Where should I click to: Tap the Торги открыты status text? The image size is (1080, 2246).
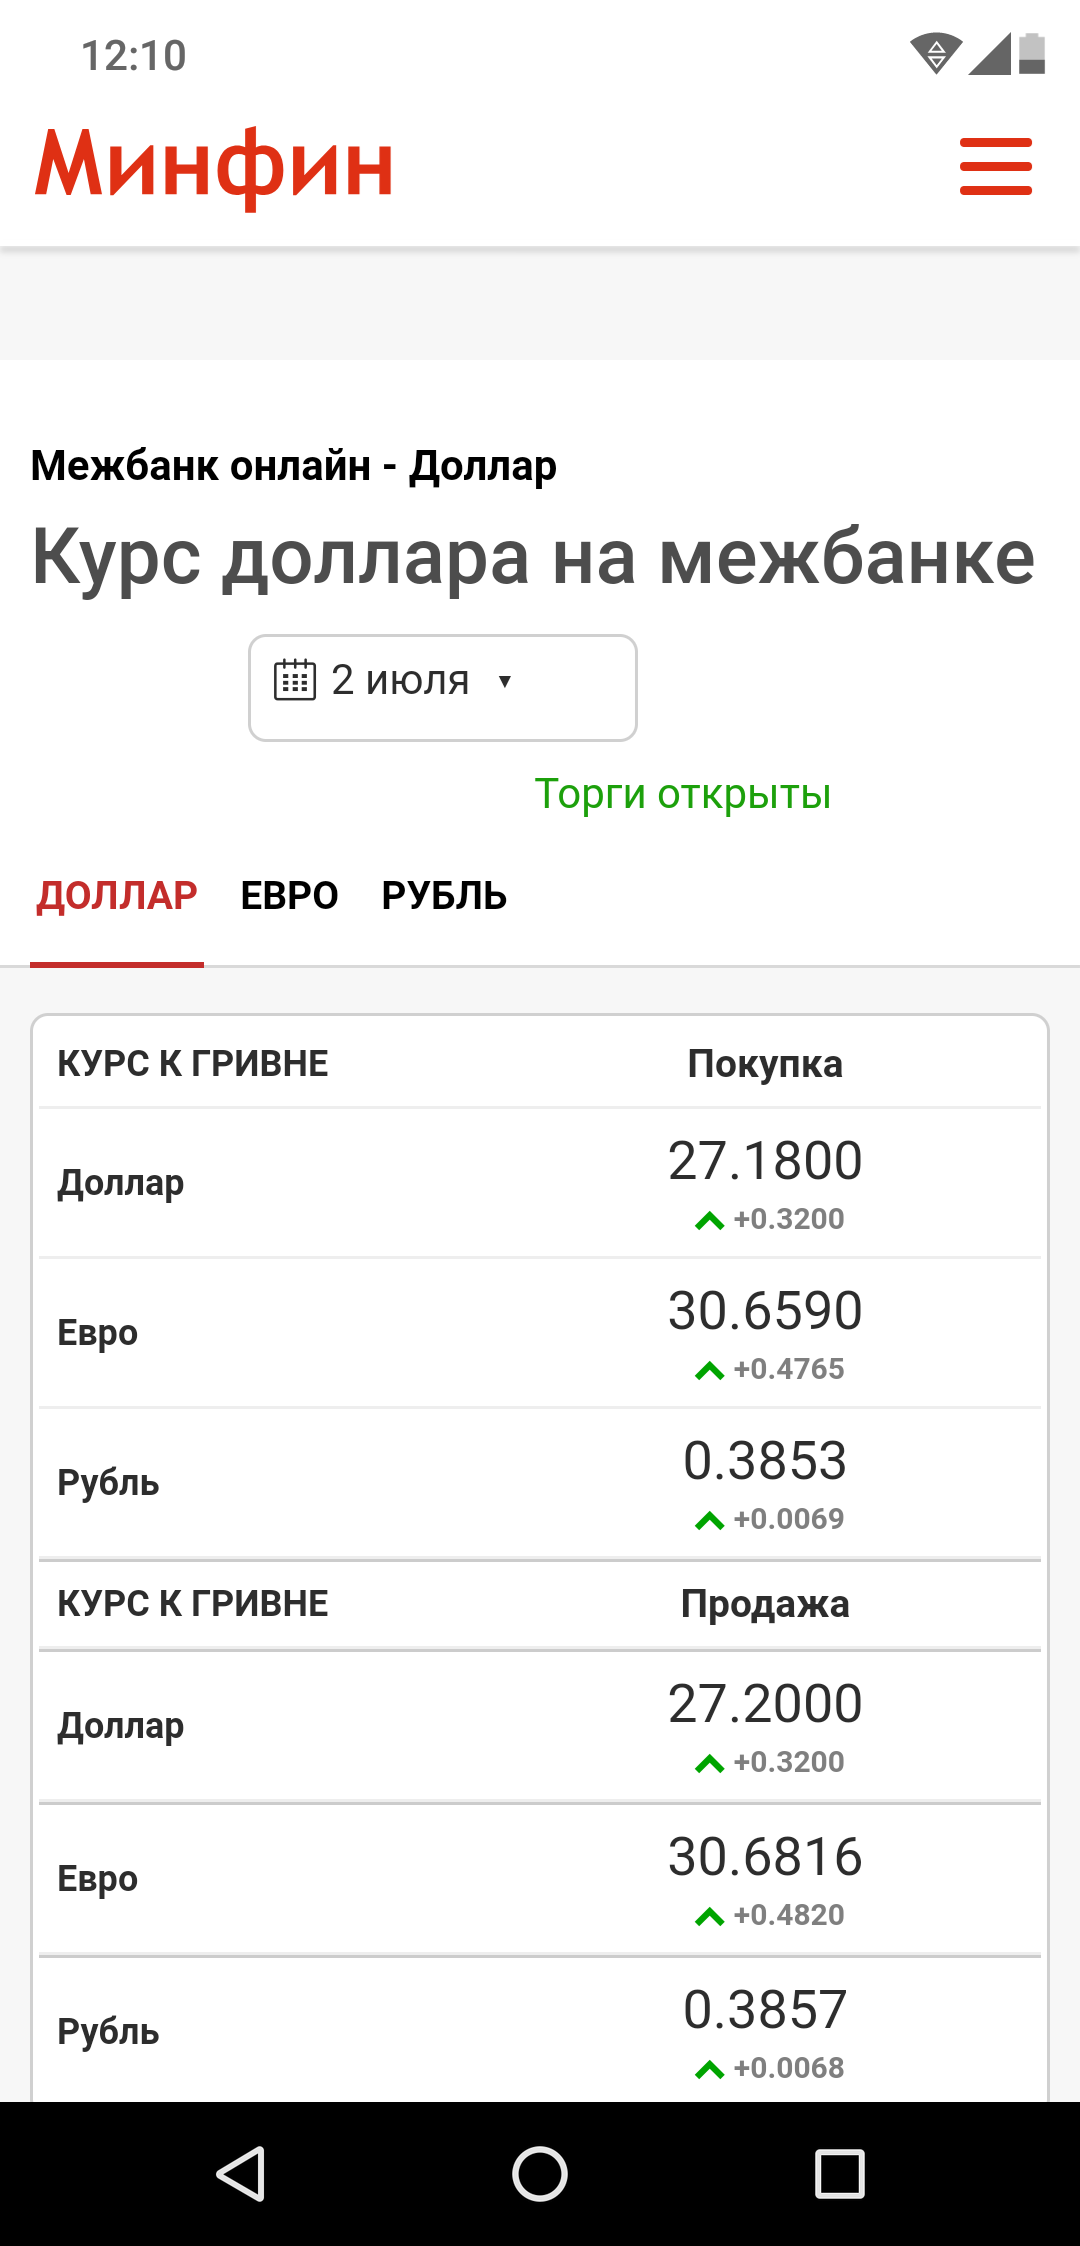683,794
